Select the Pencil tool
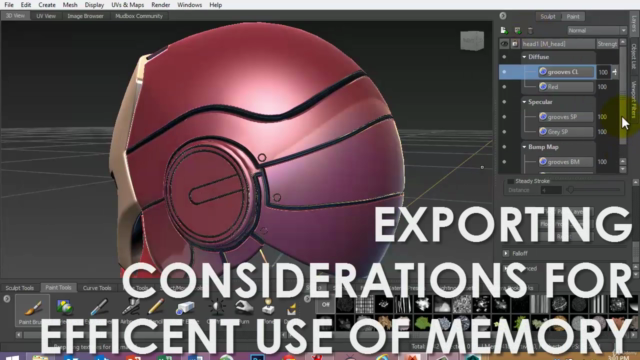 (156, 307)
